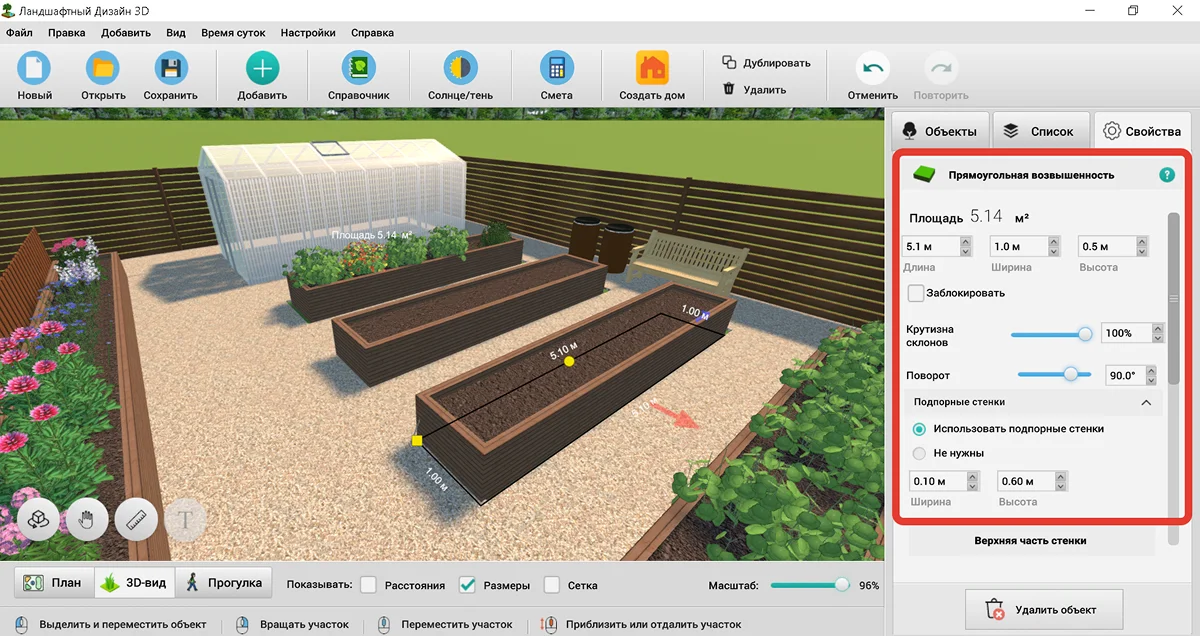Open the Время суток menu
Screen dimensions: 1200x636
coord(233,33)
